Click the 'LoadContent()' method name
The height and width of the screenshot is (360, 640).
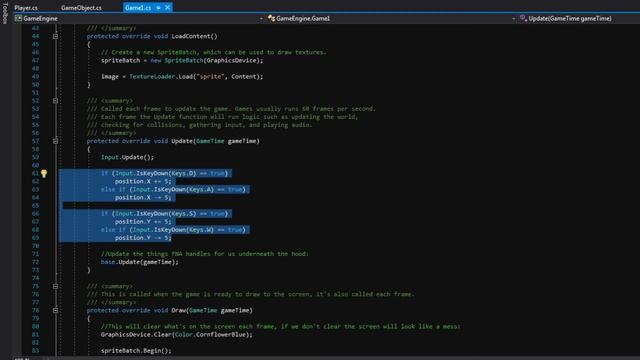(x=194, y=36)
